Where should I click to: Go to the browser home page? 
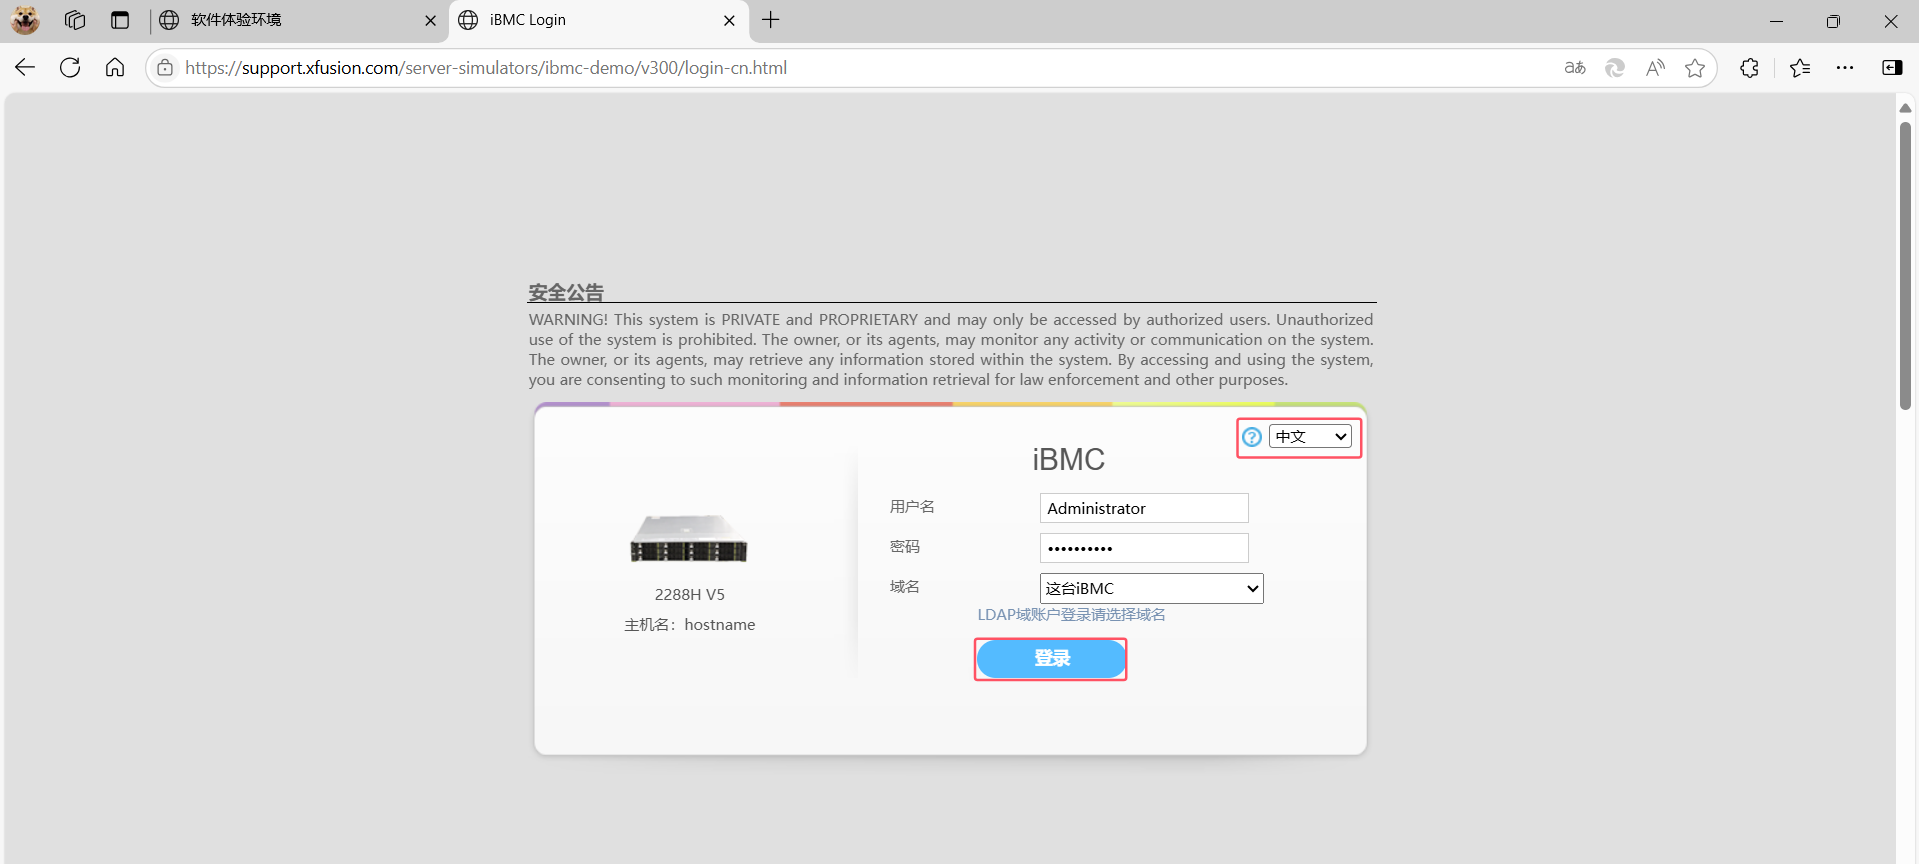(x=115, y=67)
